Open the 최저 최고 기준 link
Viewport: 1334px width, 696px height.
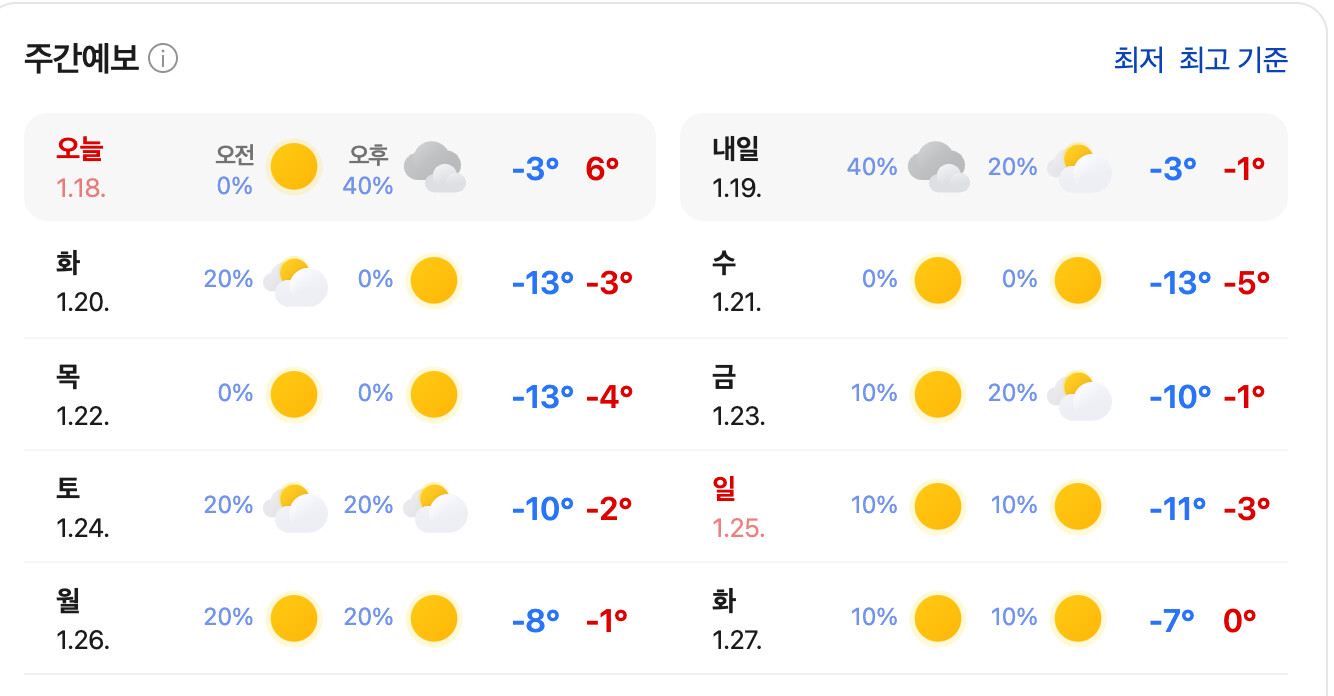1201,60
